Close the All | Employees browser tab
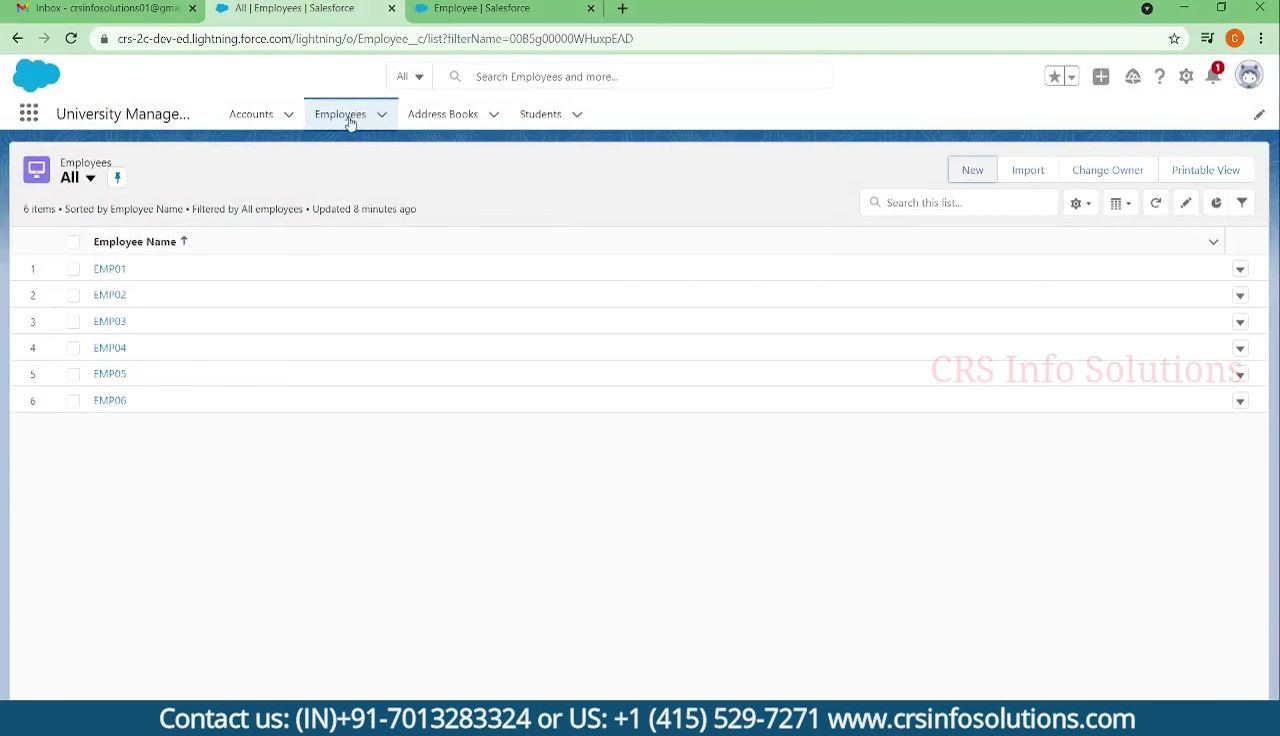The image size is (1280, 736). click(x=391, y=9)
